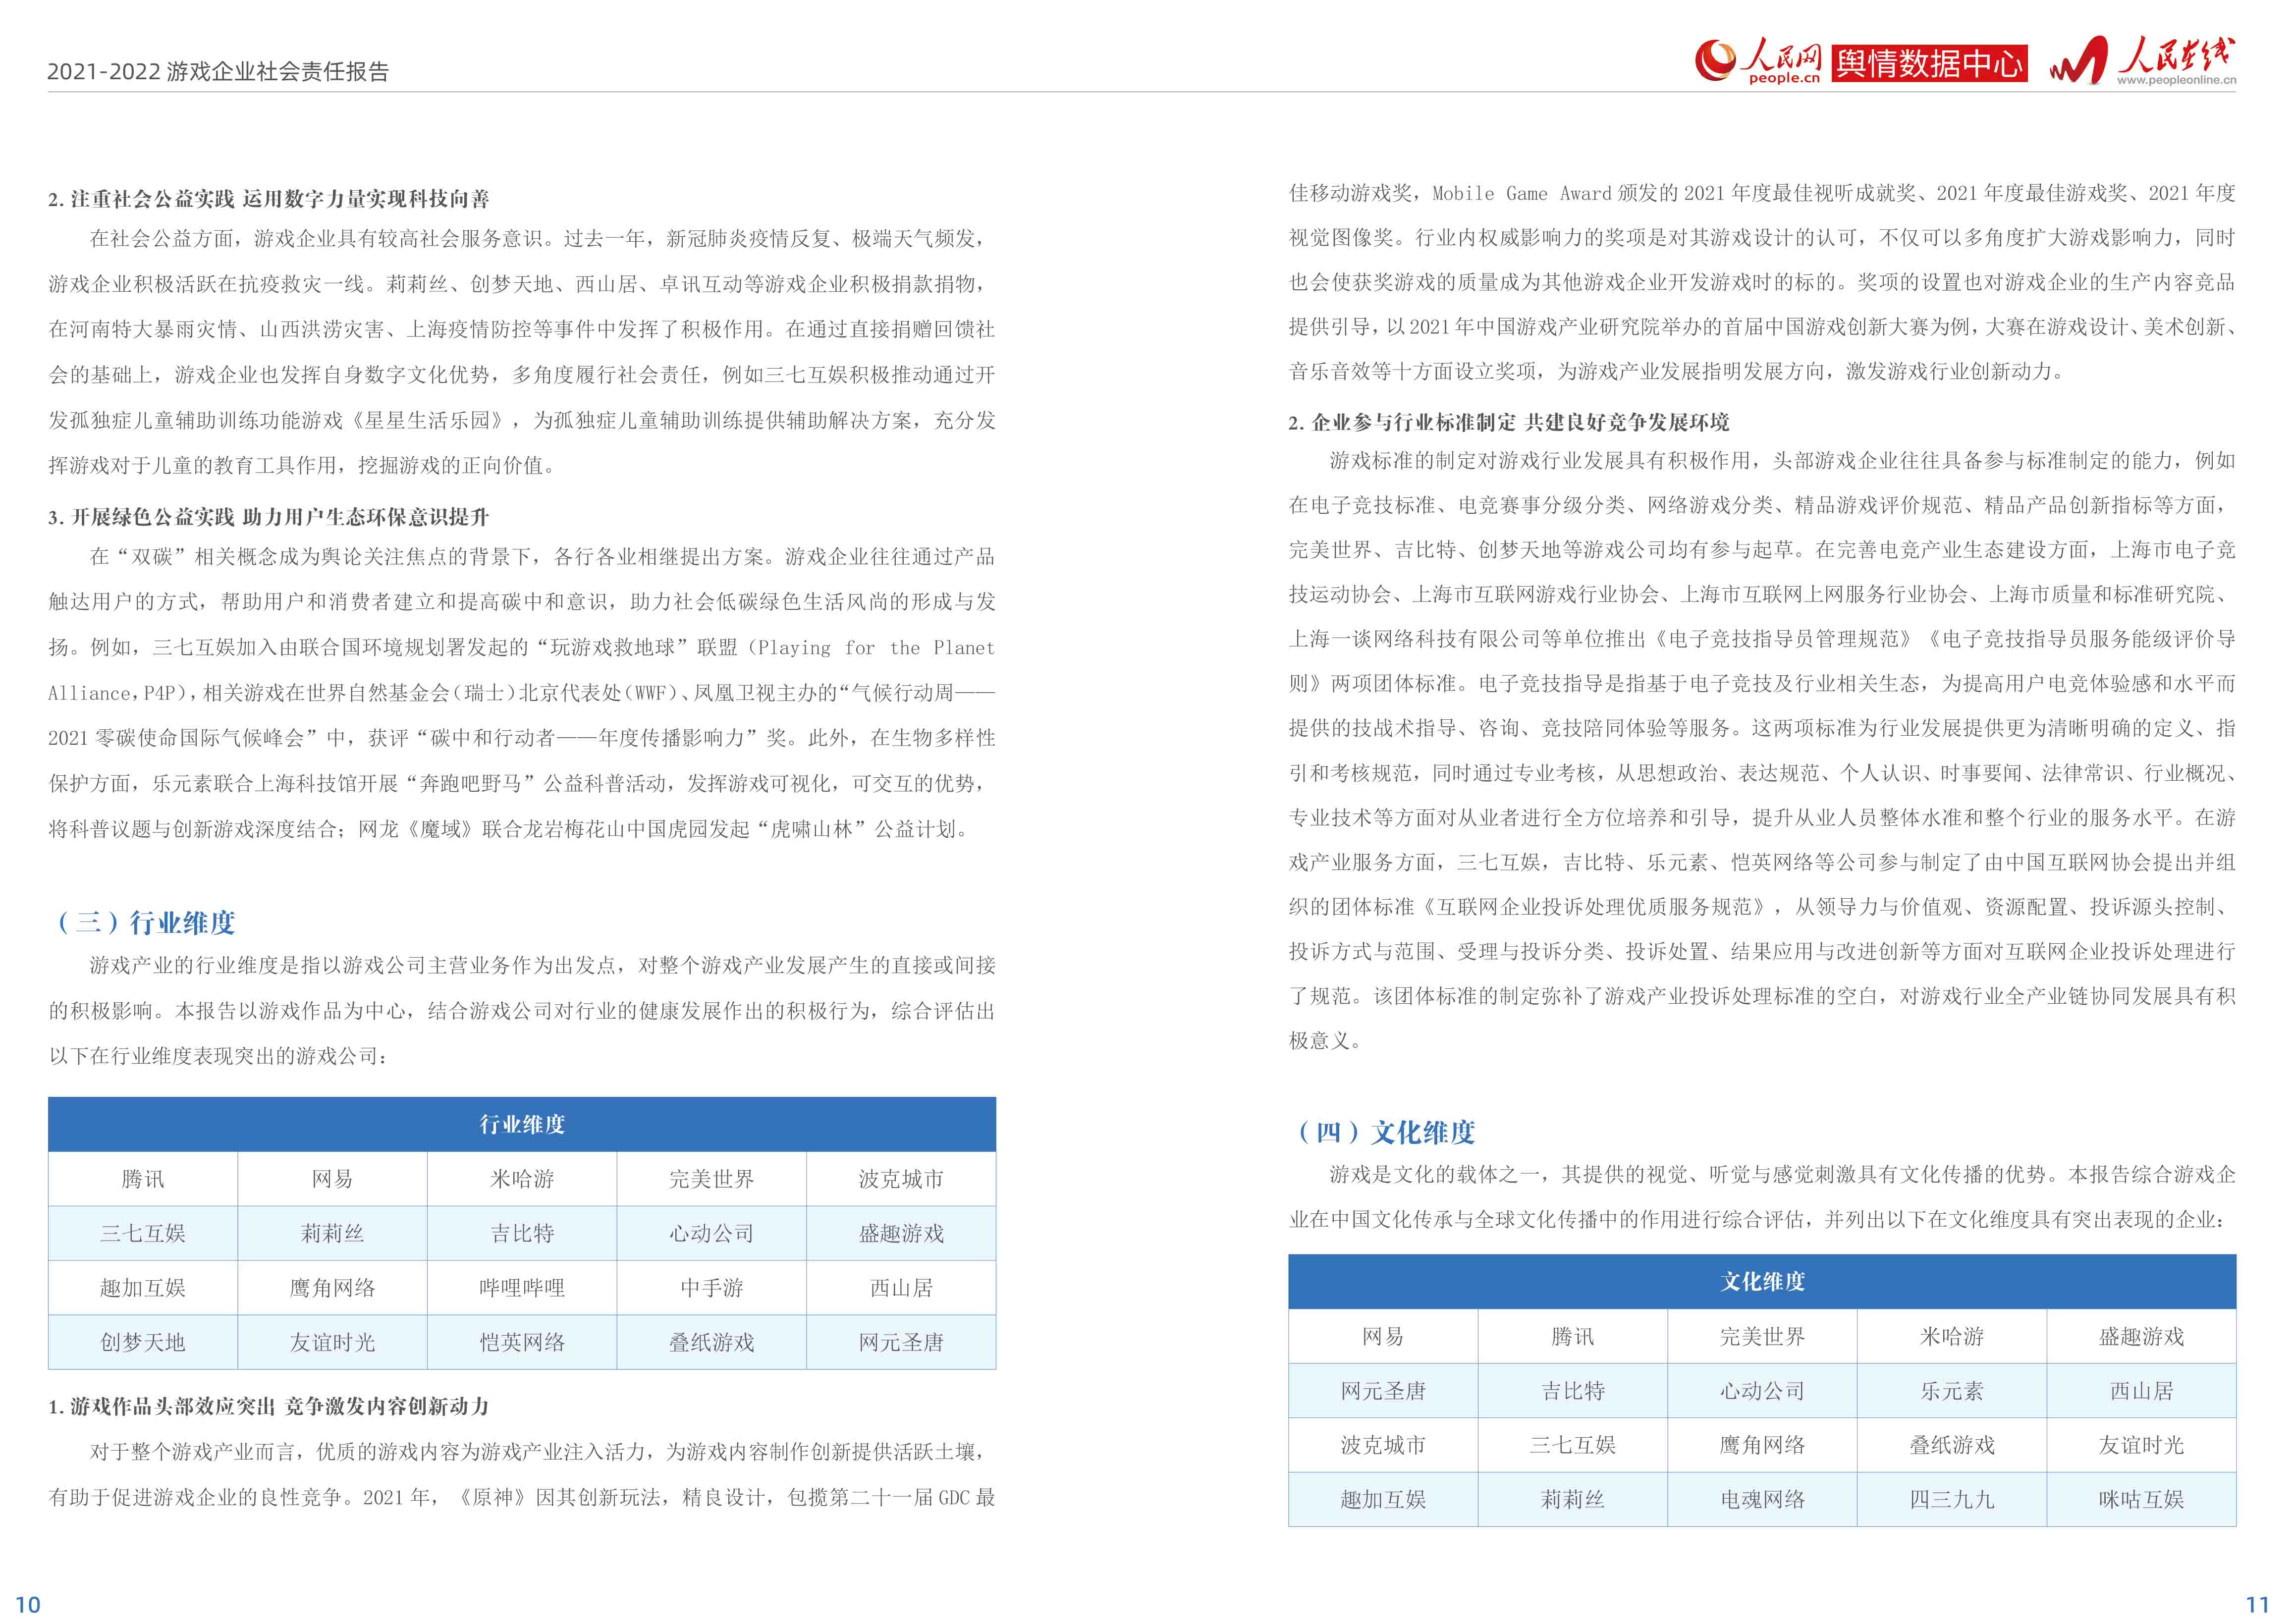Click page number 10 at bottom left
The width and height of the screenshot is (2292, 1624).
(28, 1605)
